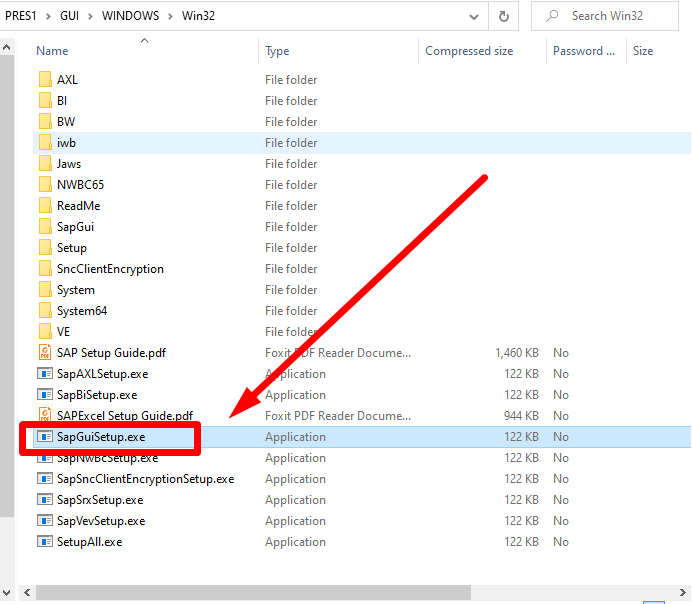Screen dimensions: 692x604
Task: Click No password value for SapGuiSetup.exe row
Action: (561, 437)
